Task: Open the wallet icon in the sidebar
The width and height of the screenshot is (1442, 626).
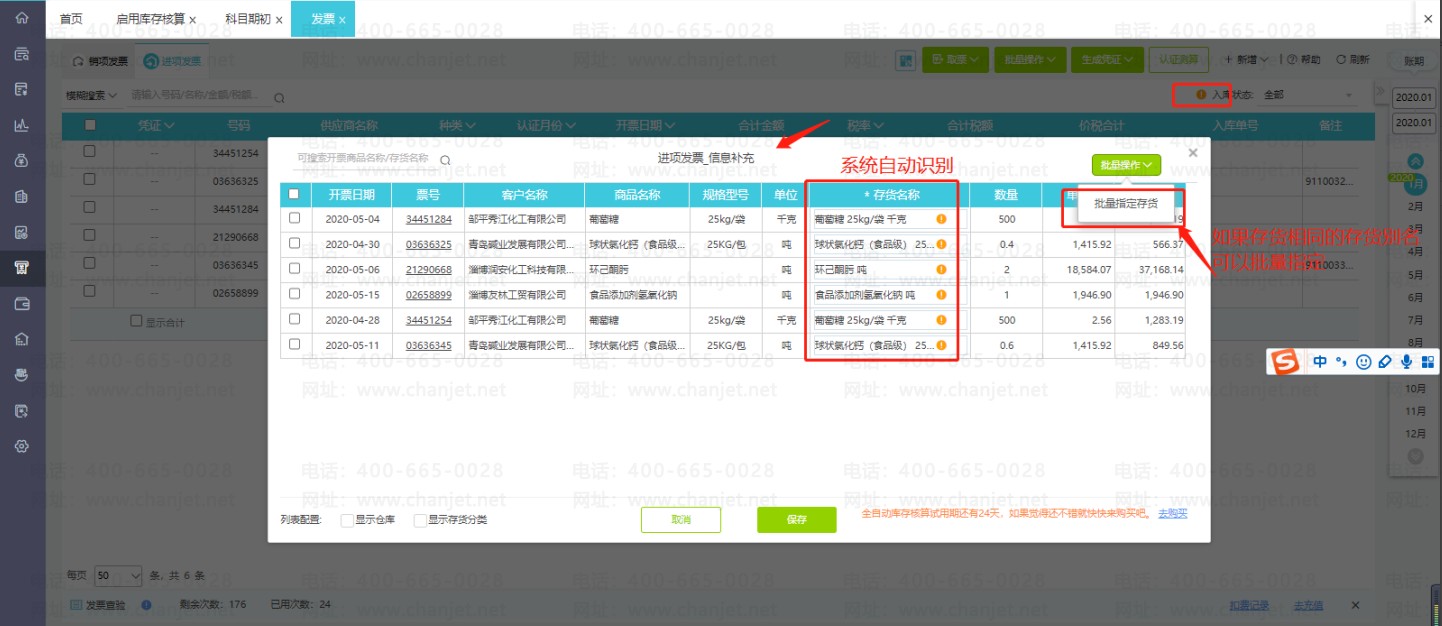Action: [21, 303]
